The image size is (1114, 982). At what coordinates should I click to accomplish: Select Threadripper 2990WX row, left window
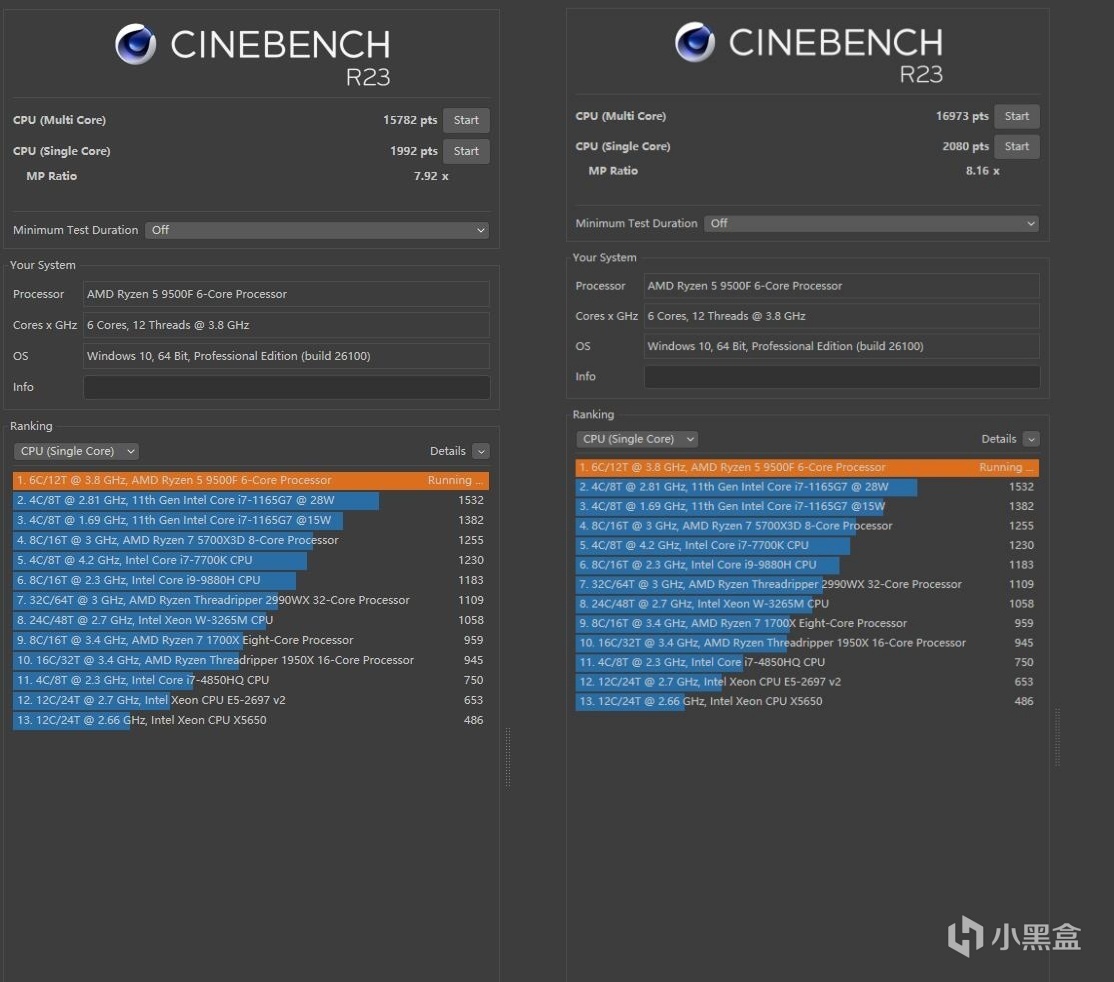[x=251, y=600]
